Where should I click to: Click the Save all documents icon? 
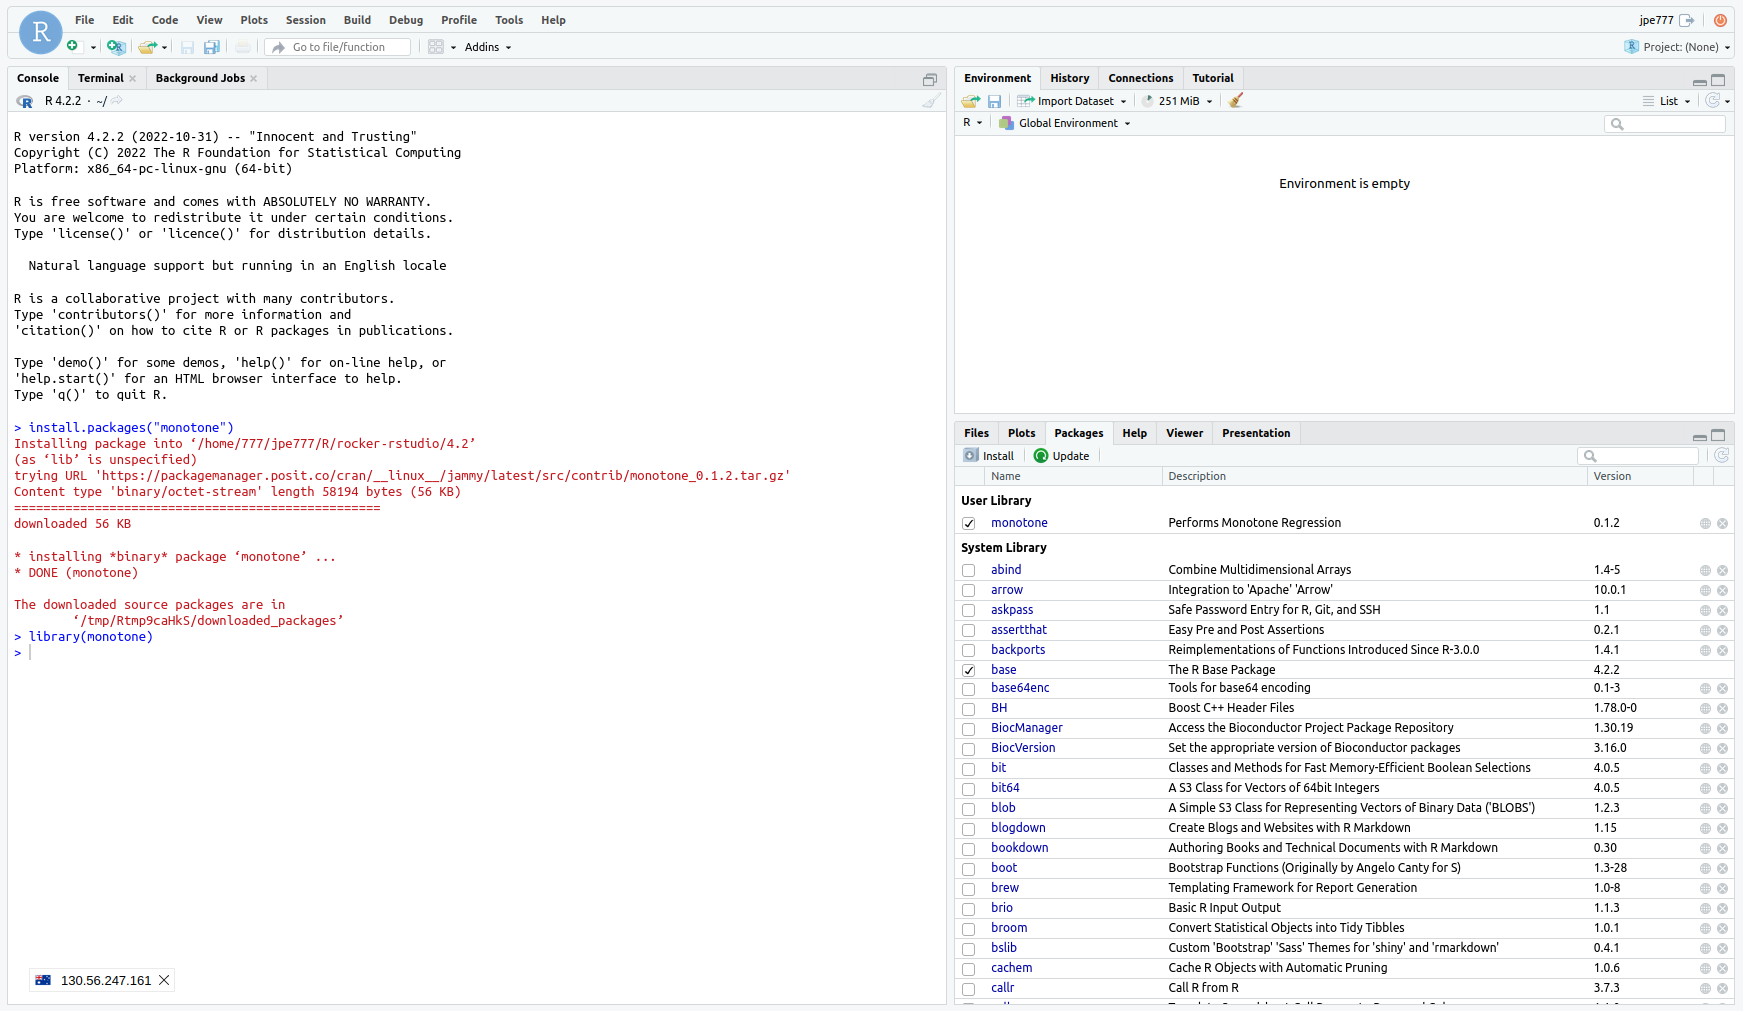pos(212,47)
